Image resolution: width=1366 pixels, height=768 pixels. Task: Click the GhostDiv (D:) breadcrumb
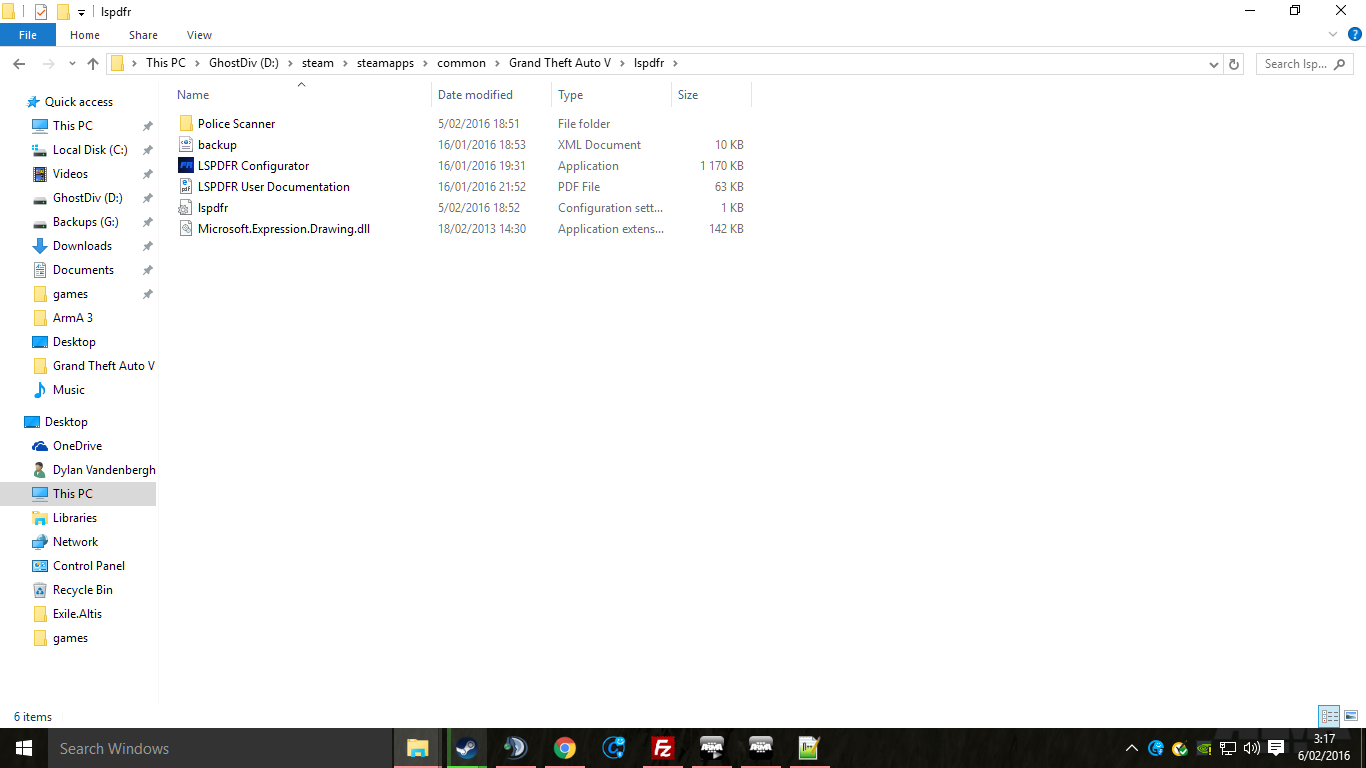tap(244, 63)
